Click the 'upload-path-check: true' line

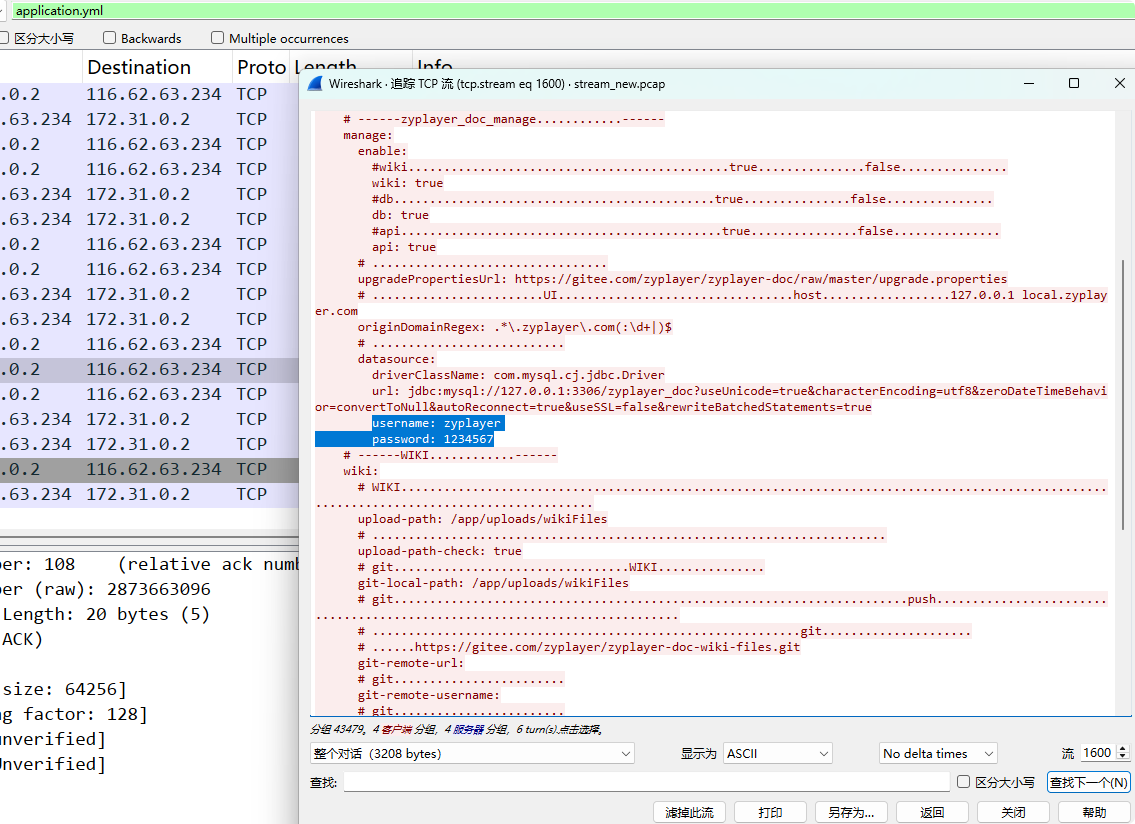coord(439,551)
